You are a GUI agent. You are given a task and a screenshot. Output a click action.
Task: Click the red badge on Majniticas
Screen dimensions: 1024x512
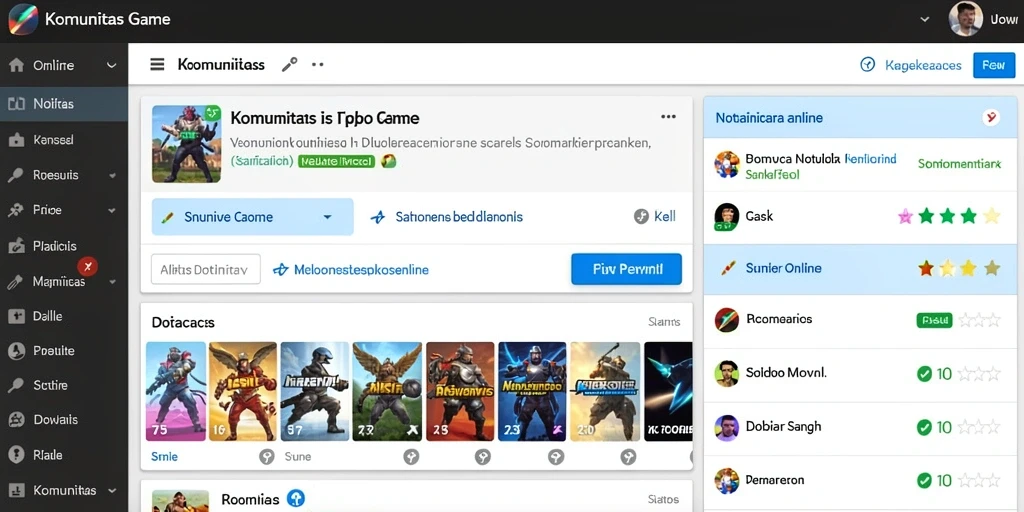pos(88,266)
